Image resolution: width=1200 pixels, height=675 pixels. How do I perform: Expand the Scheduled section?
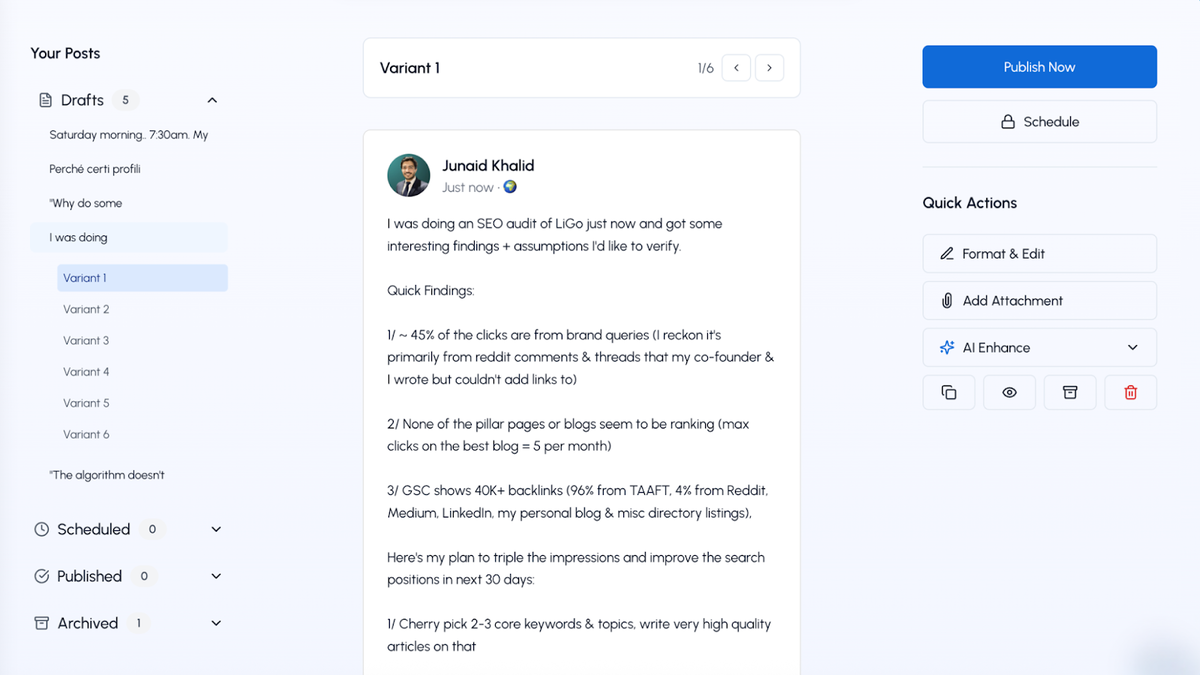[216, 529]
